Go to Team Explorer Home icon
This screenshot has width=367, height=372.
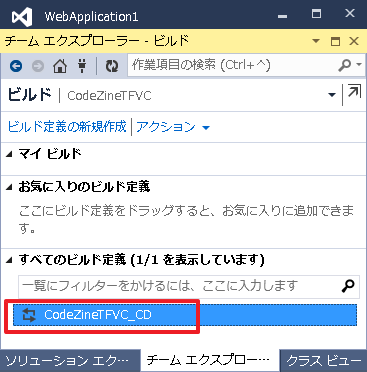pyautogui.click(x=60, y=66)
